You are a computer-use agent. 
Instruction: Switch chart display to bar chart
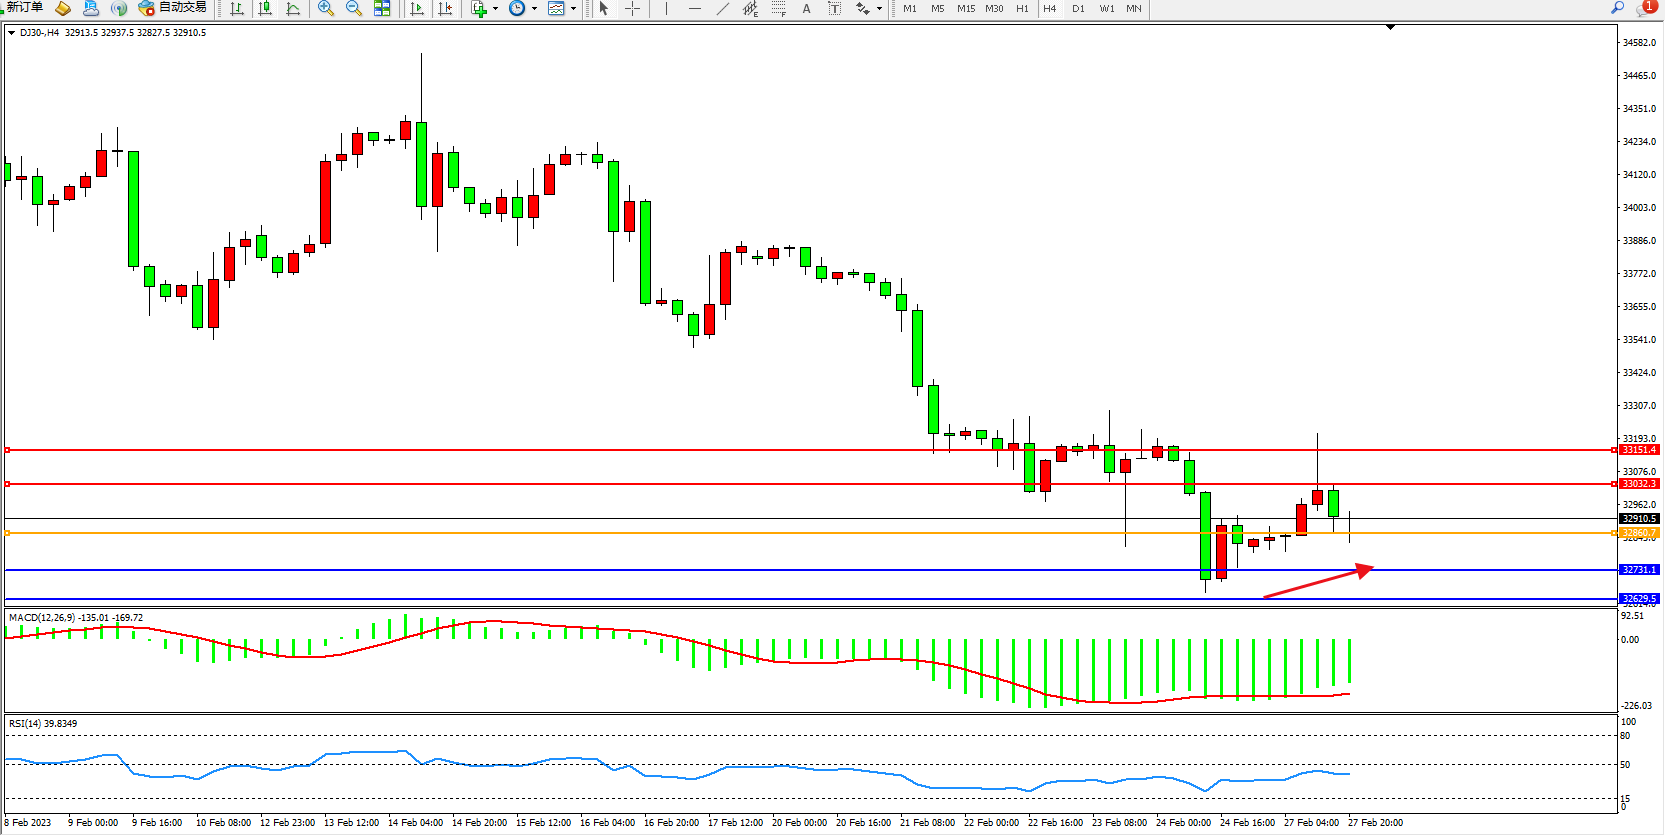[237, 8]
